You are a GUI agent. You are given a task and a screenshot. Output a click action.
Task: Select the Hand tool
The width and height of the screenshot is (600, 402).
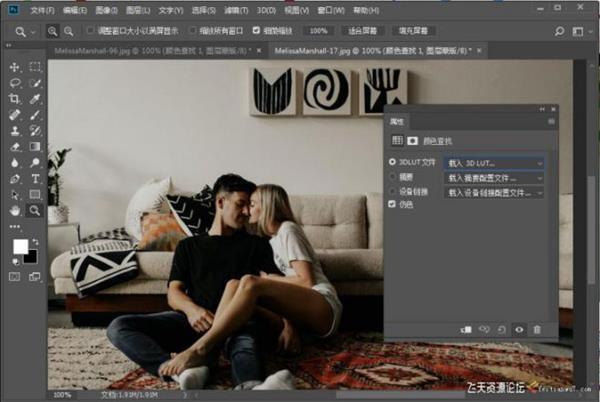[15, 211]
